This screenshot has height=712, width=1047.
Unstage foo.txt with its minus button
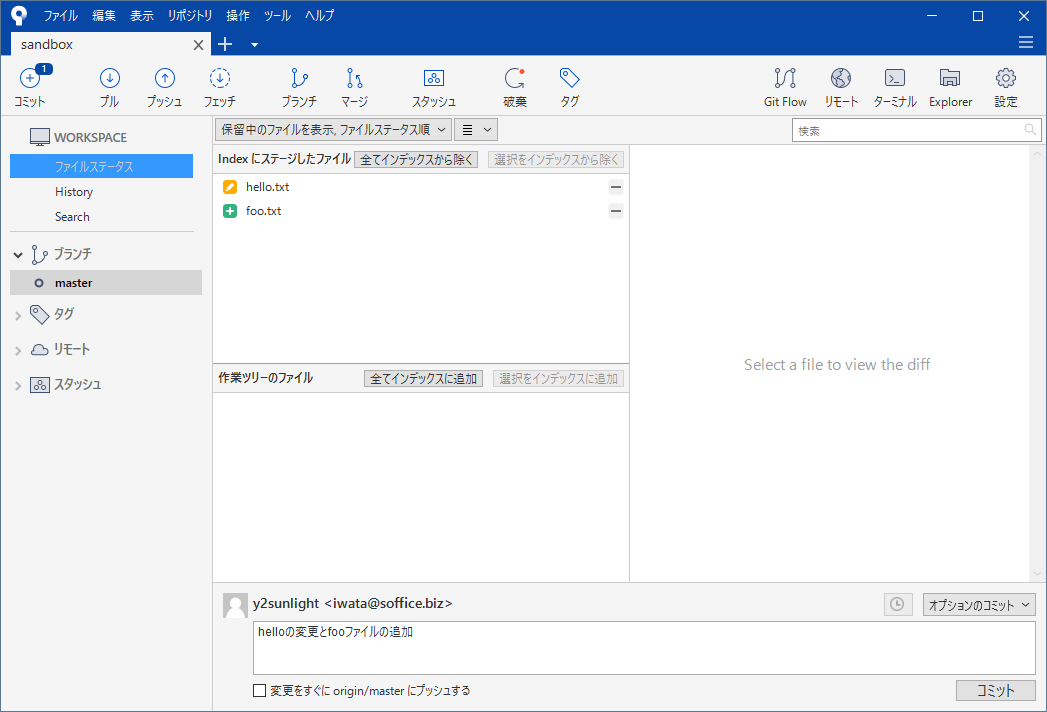tap(616, 211)
